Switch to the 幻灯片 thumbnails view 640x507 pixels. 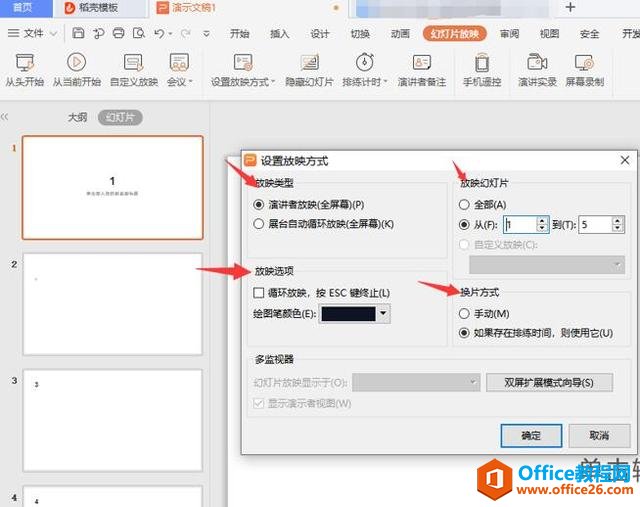pyautogui.click(x=120, y=118)
